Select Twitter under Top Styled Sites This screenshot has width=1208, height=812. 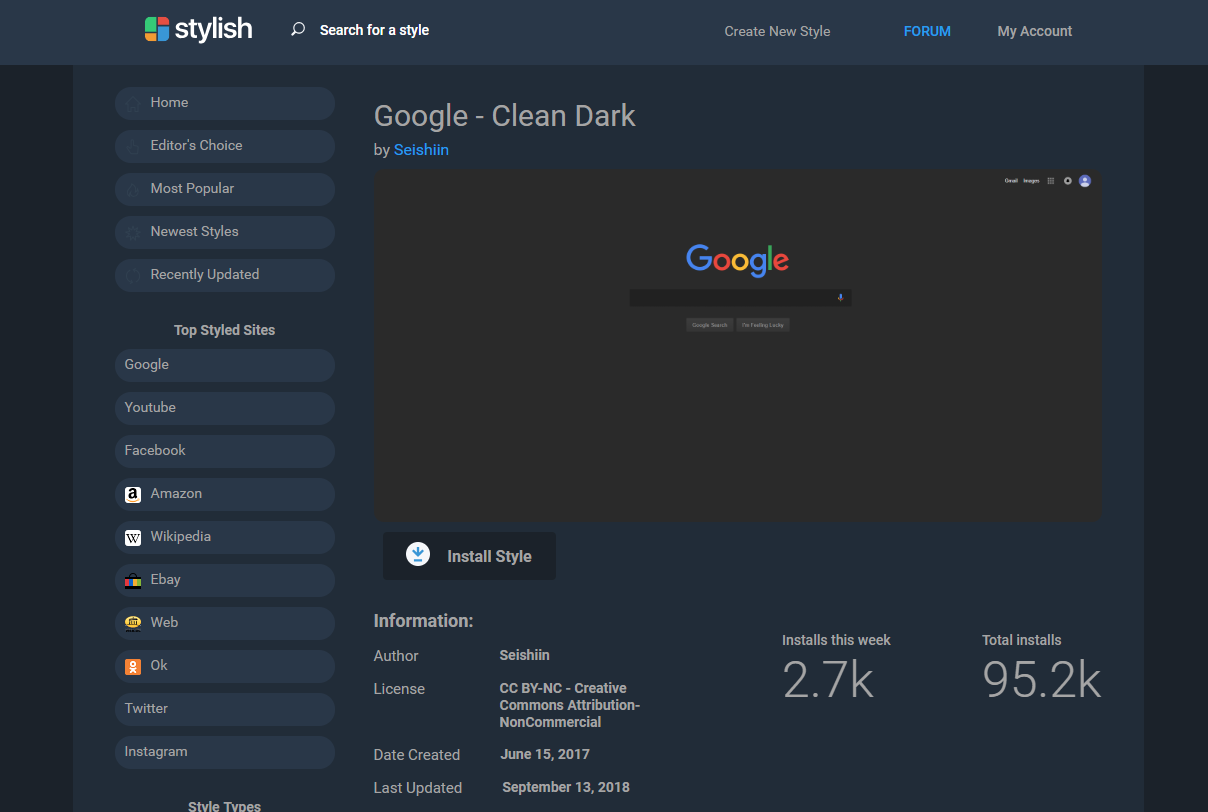[x=225, y=709]
